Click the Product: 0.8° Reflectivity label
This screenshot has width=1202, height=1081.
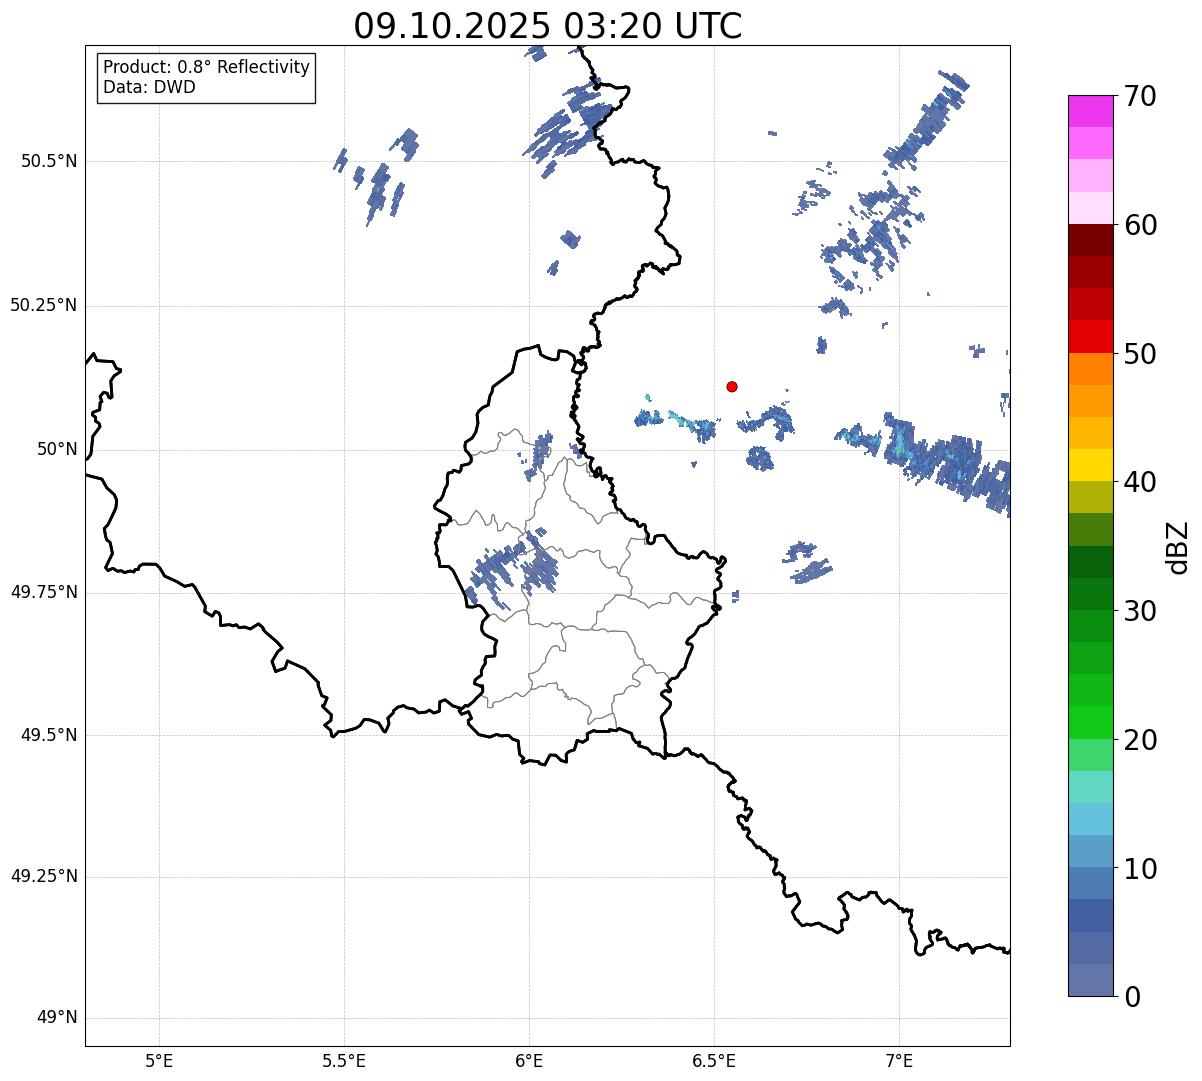[x=207, y=67]
